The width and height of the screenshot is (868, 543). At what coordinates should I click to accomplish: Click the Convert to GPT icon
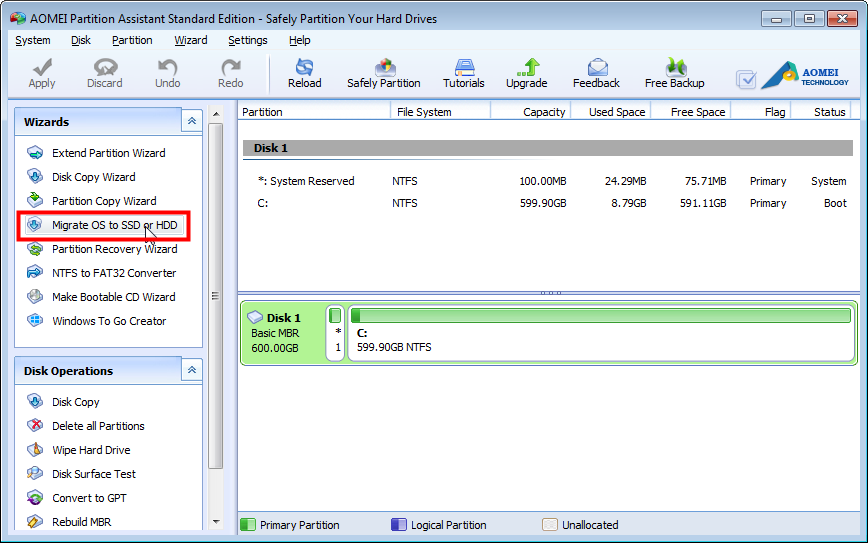point(35,498)
